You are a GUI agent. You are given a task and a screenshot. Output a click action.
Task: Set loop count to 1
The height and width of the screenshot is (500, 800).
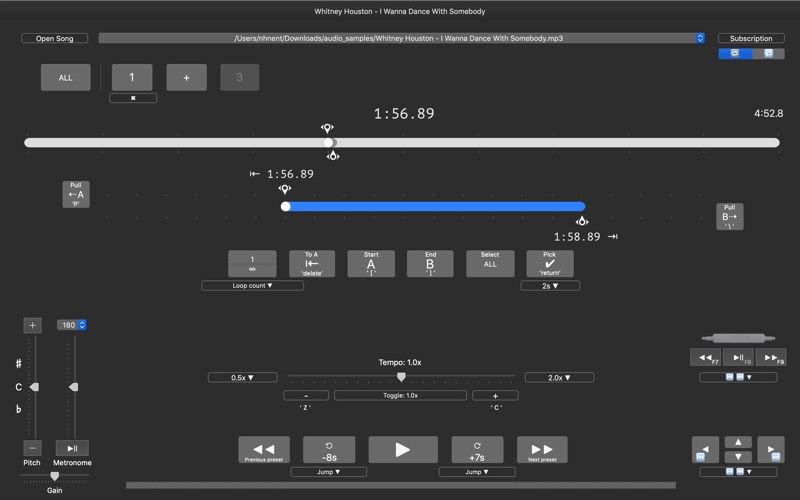tap(252, 258)
